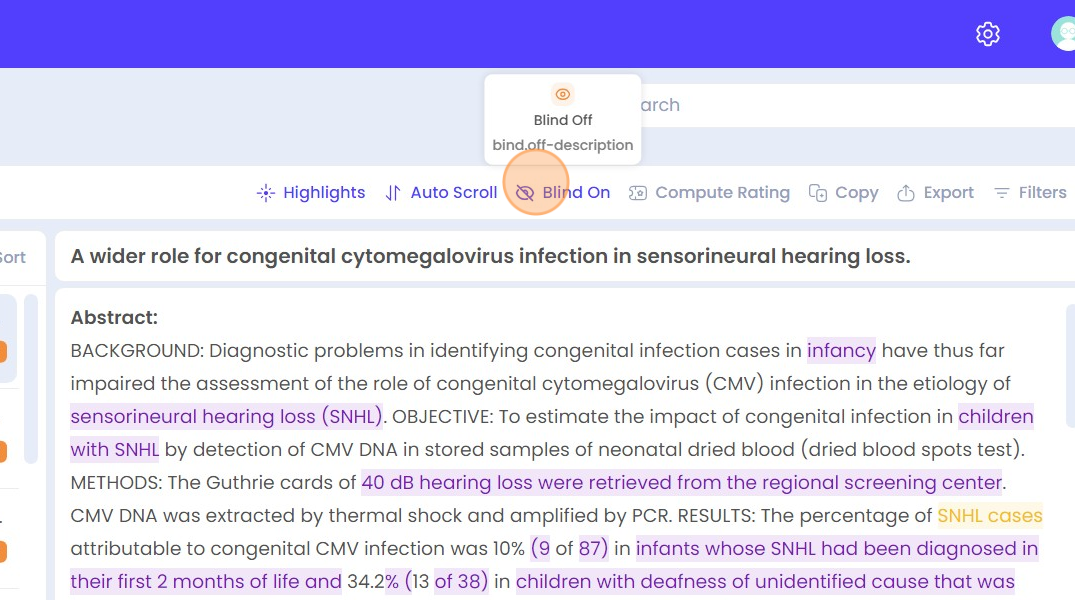Screen dimensions: 1075x600
Task: Click the Auto Scroll arrows icon
Action: [x=393, y=193]
